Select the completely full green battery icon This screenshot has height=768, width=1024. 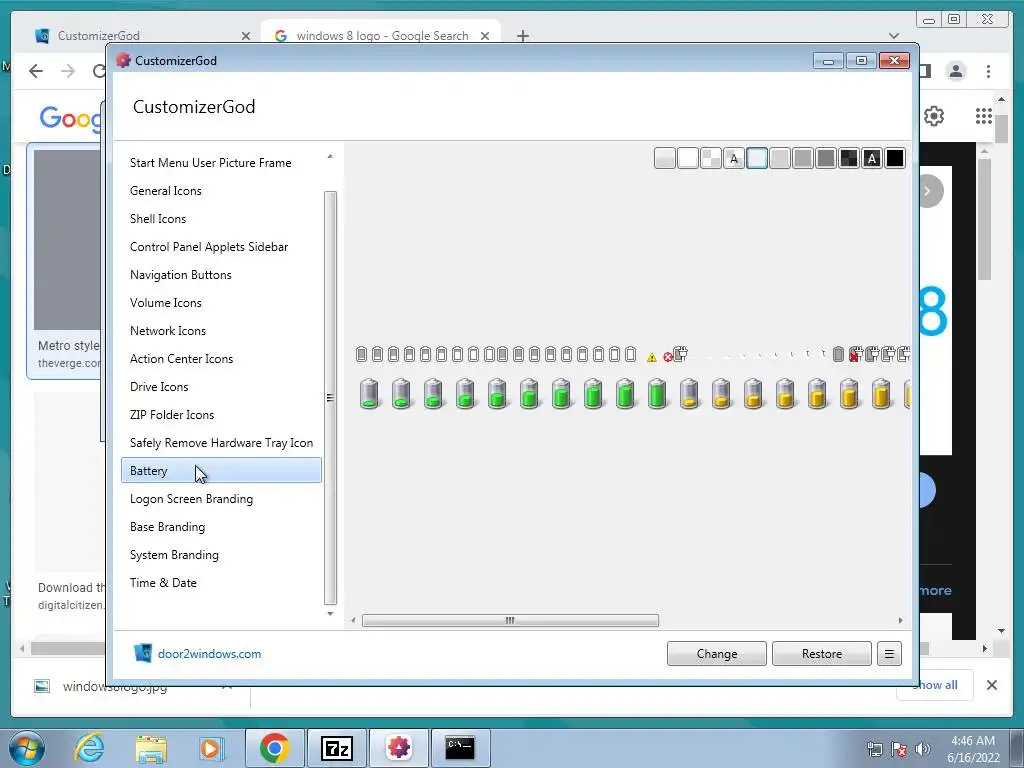point(657,394)
